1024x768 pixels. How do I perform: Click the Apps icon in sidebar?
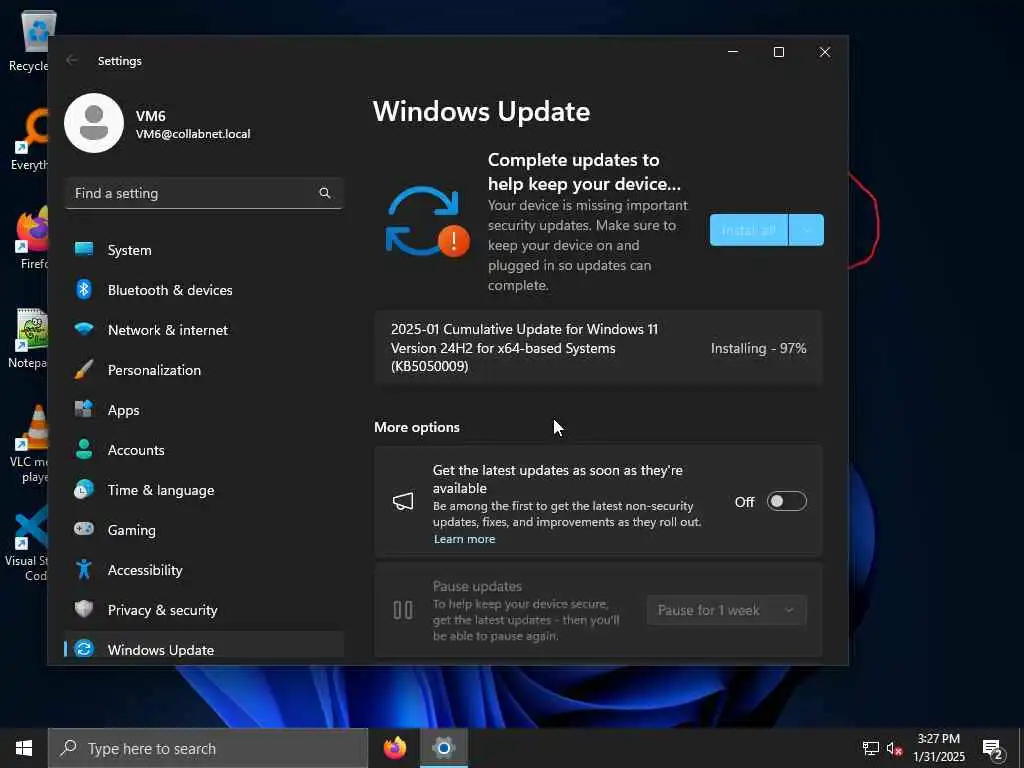[84, 409]
